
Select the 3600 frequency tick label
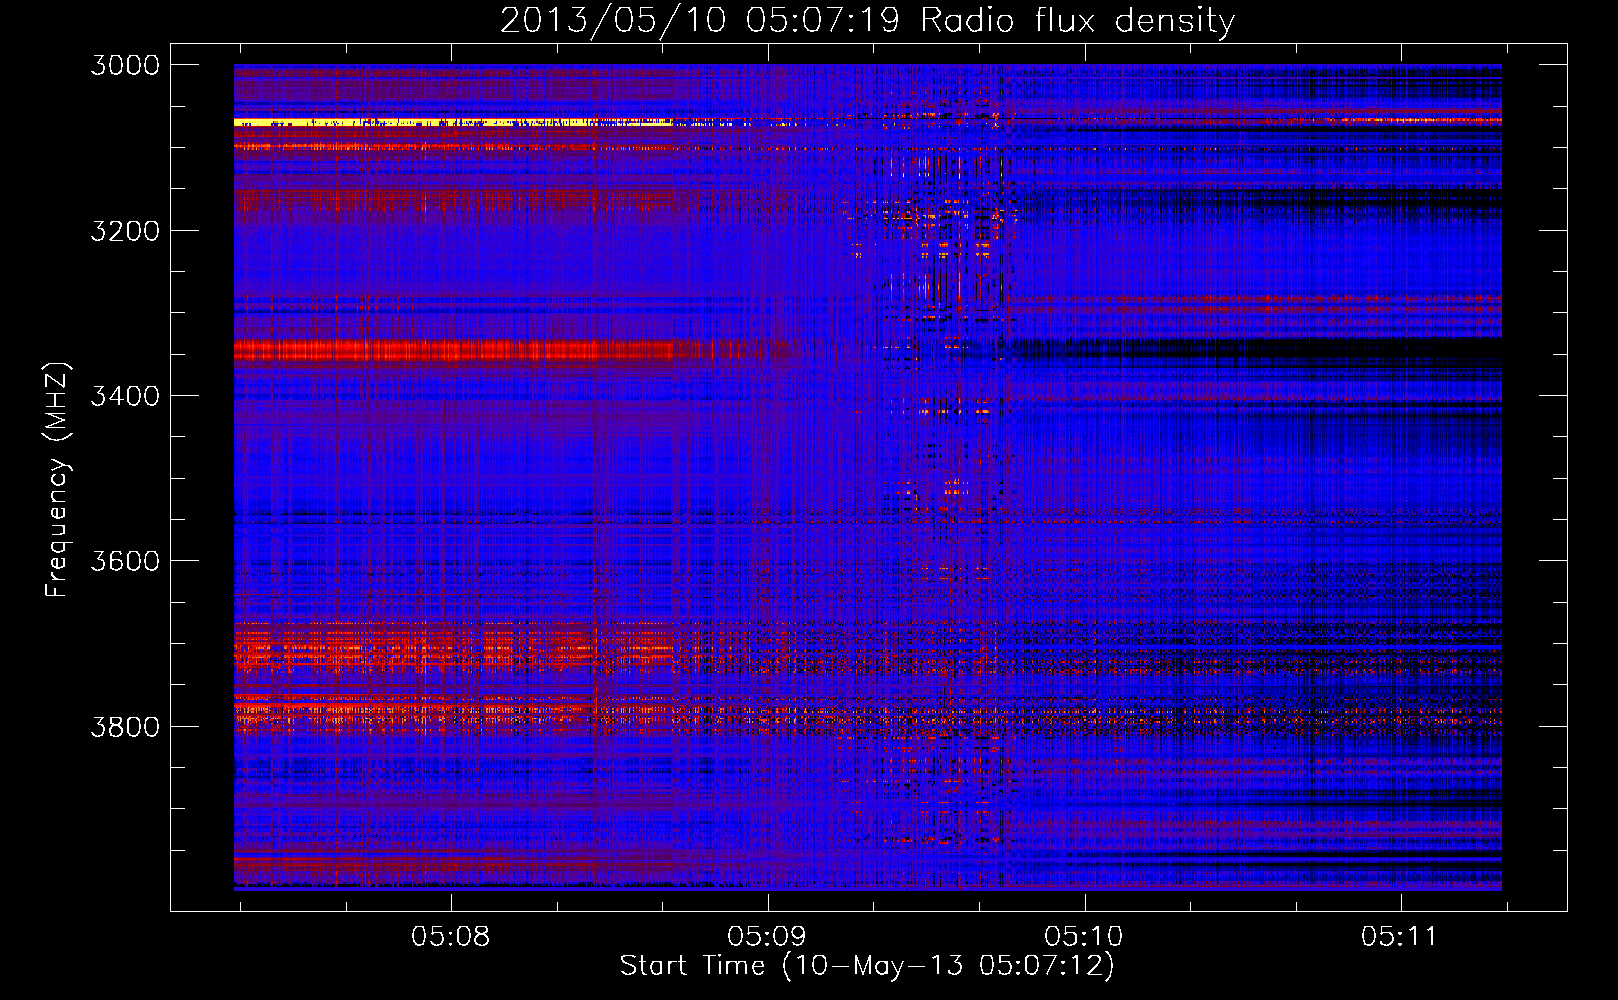125,561
